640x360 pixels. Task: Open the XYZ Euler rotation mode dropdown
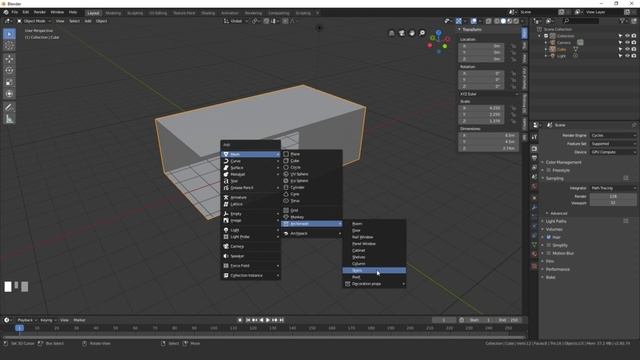(489, 94)
